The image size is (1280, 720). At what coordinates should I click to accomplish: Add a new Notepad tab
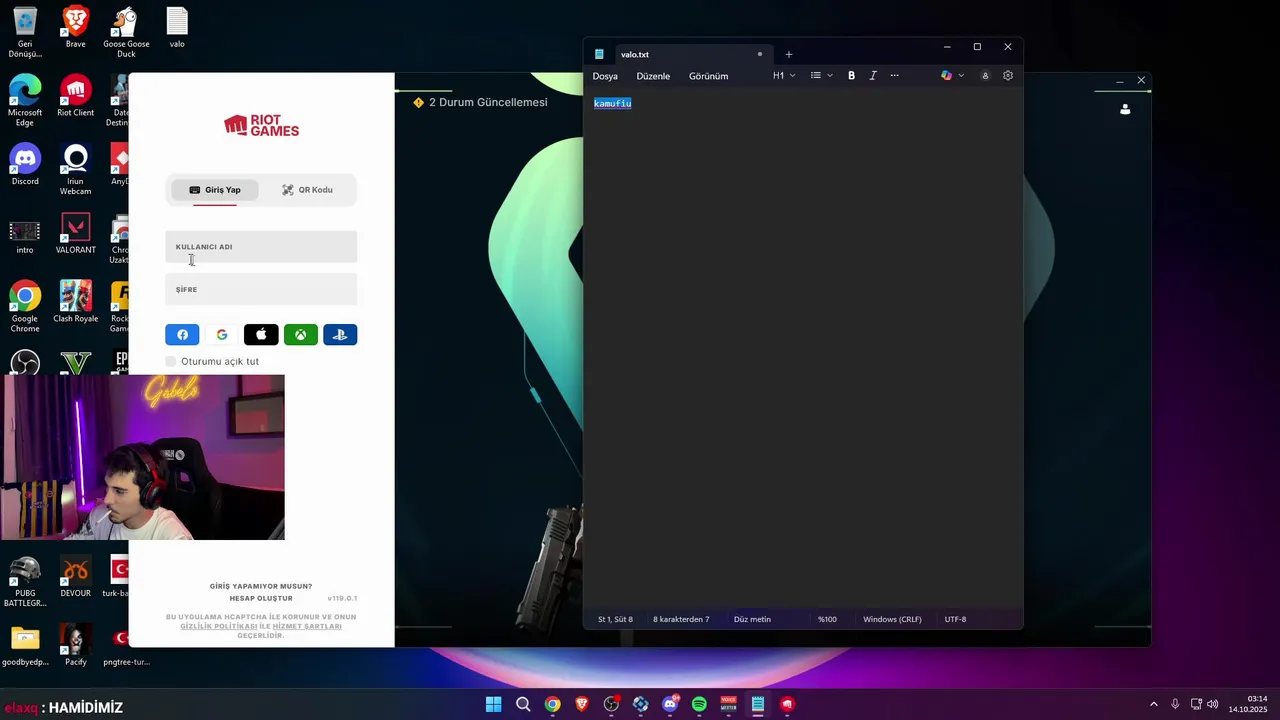[x=789, y=54]
